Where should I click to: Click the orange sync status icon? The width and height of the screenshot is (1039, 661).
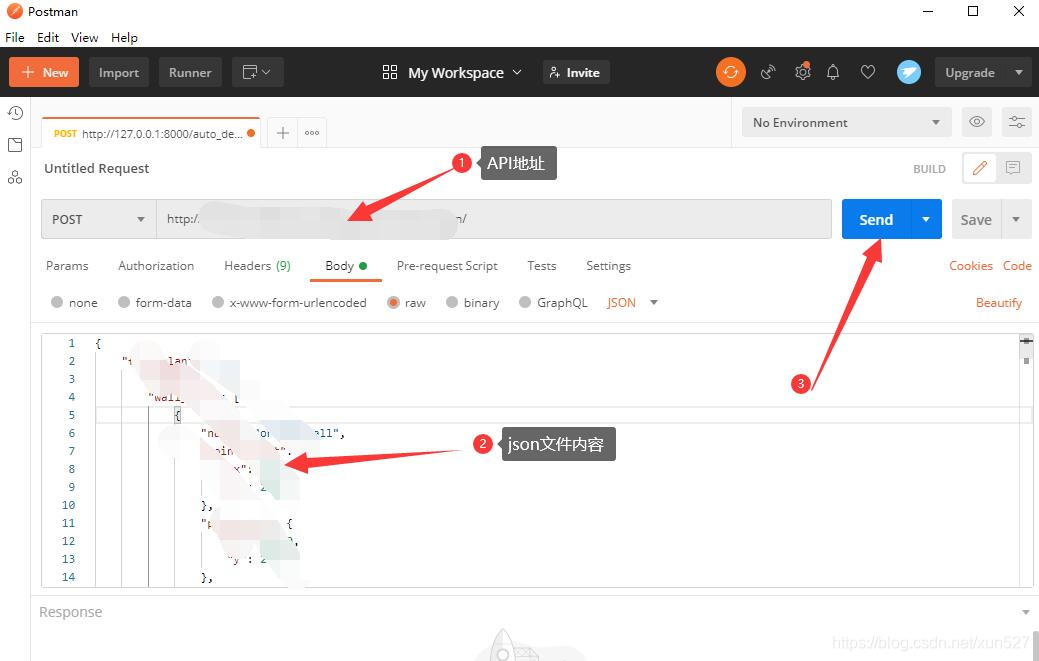731,72
